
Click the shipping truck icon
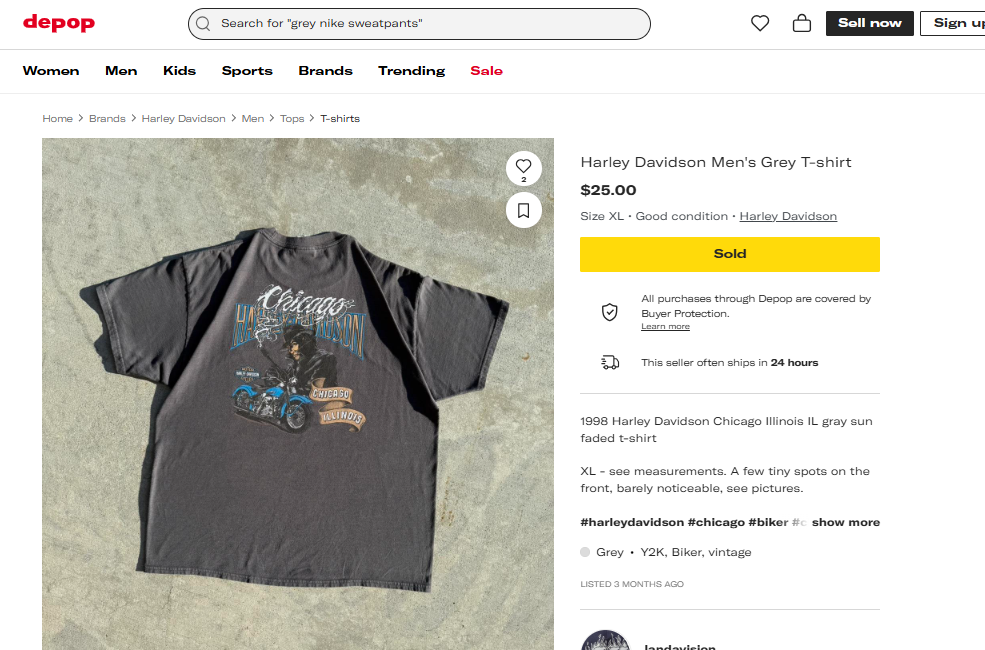tap(609, 362)
